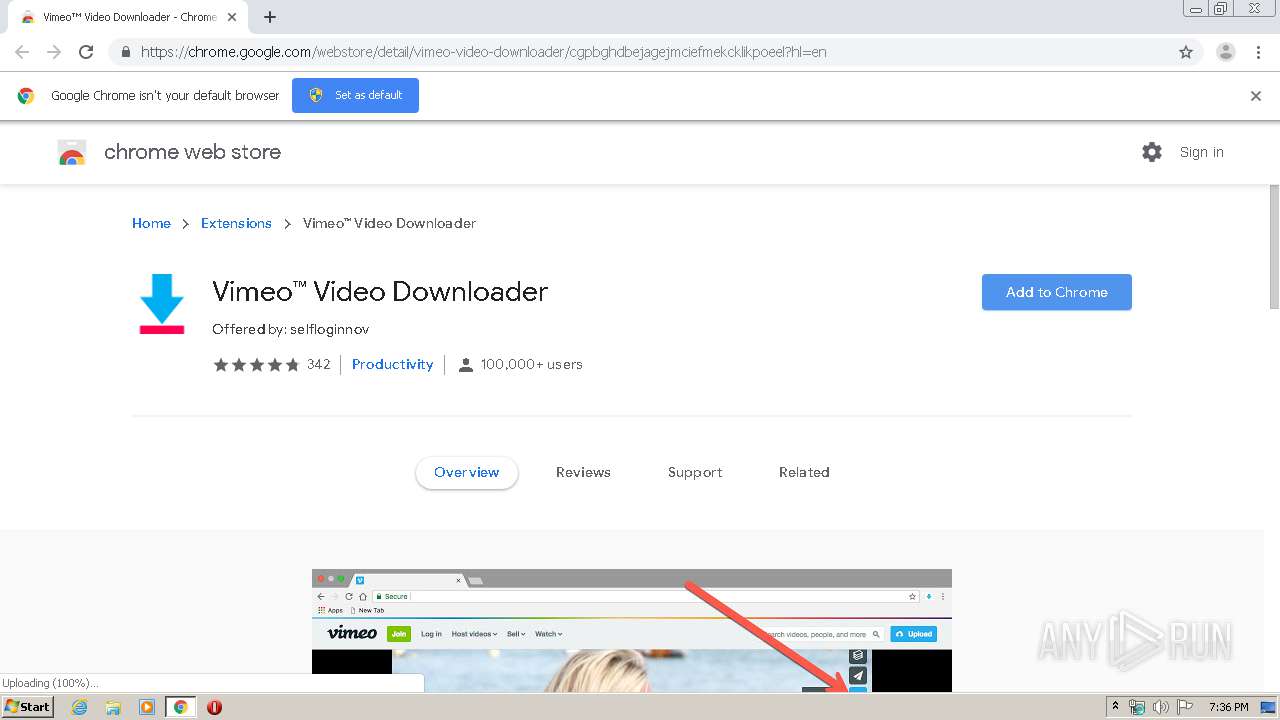Open web store settings gear
1280x720 pixels.
[x=1152, y=152]
